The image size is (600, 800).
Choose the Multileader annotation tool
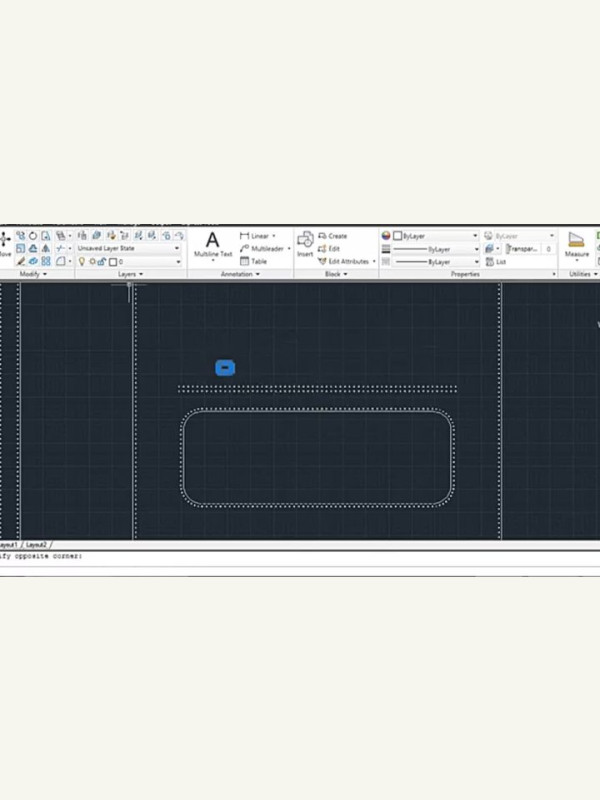pyautogui.click(x=264, y=248)
